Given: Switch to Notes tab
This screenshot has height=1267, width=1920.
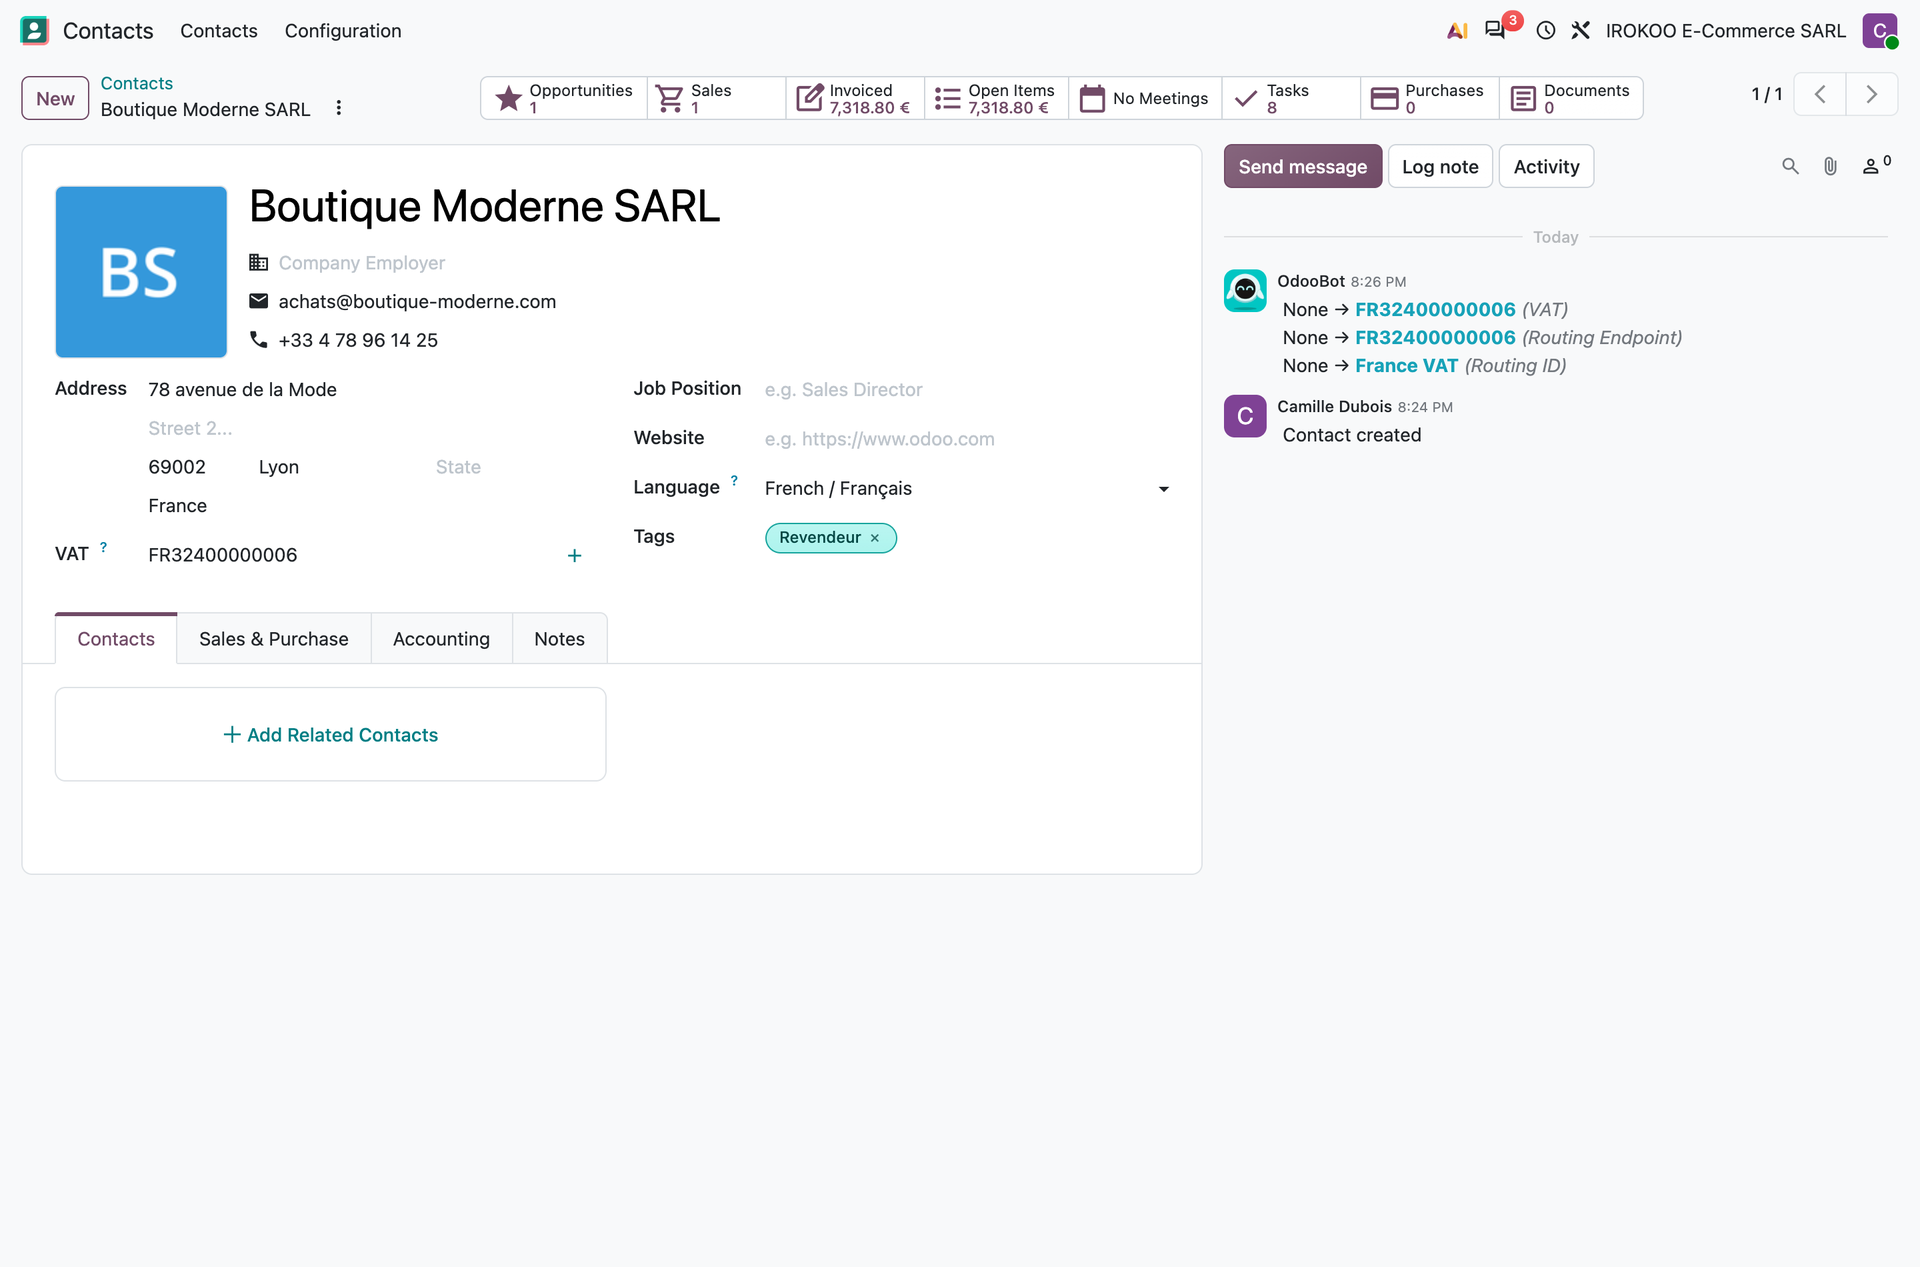Looking at the screenshot, I should pos(559,639).
